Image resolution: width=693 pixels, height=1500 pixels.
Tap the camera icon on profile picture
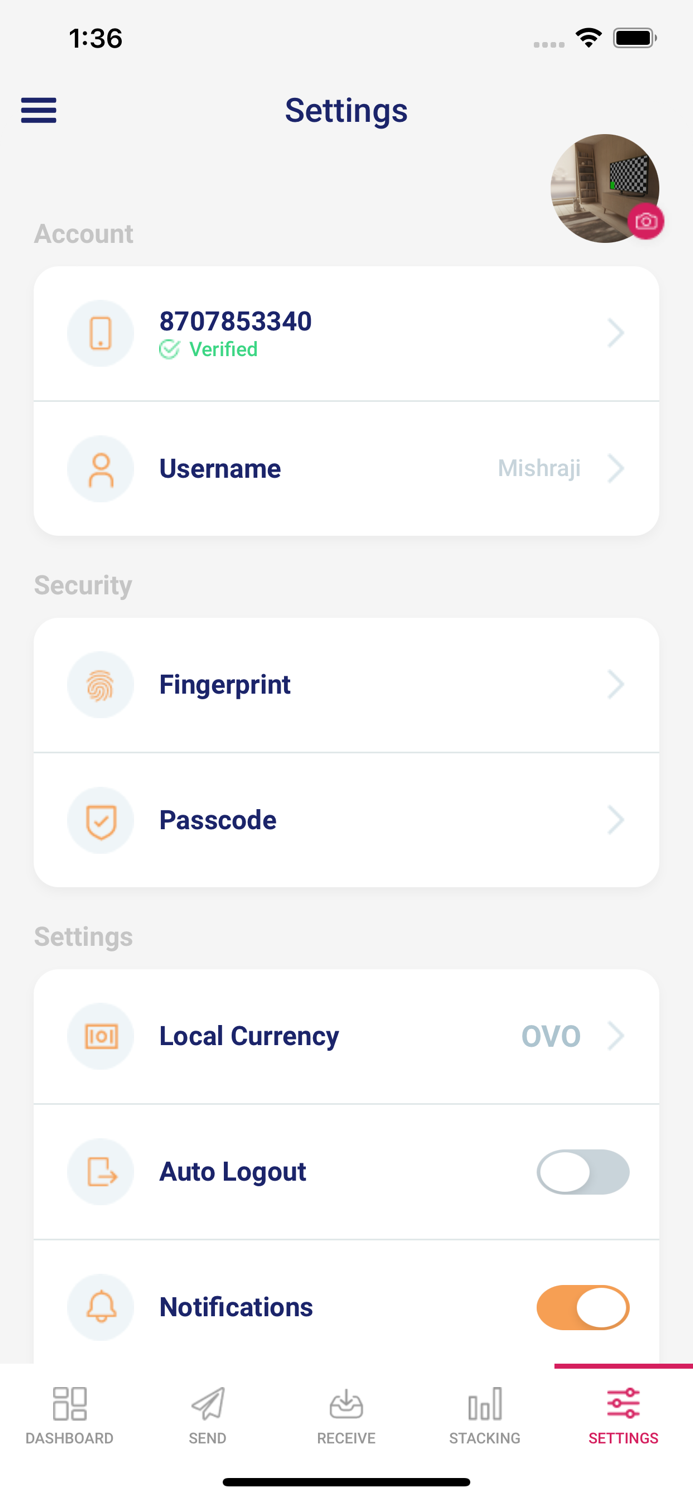[646, 222]
